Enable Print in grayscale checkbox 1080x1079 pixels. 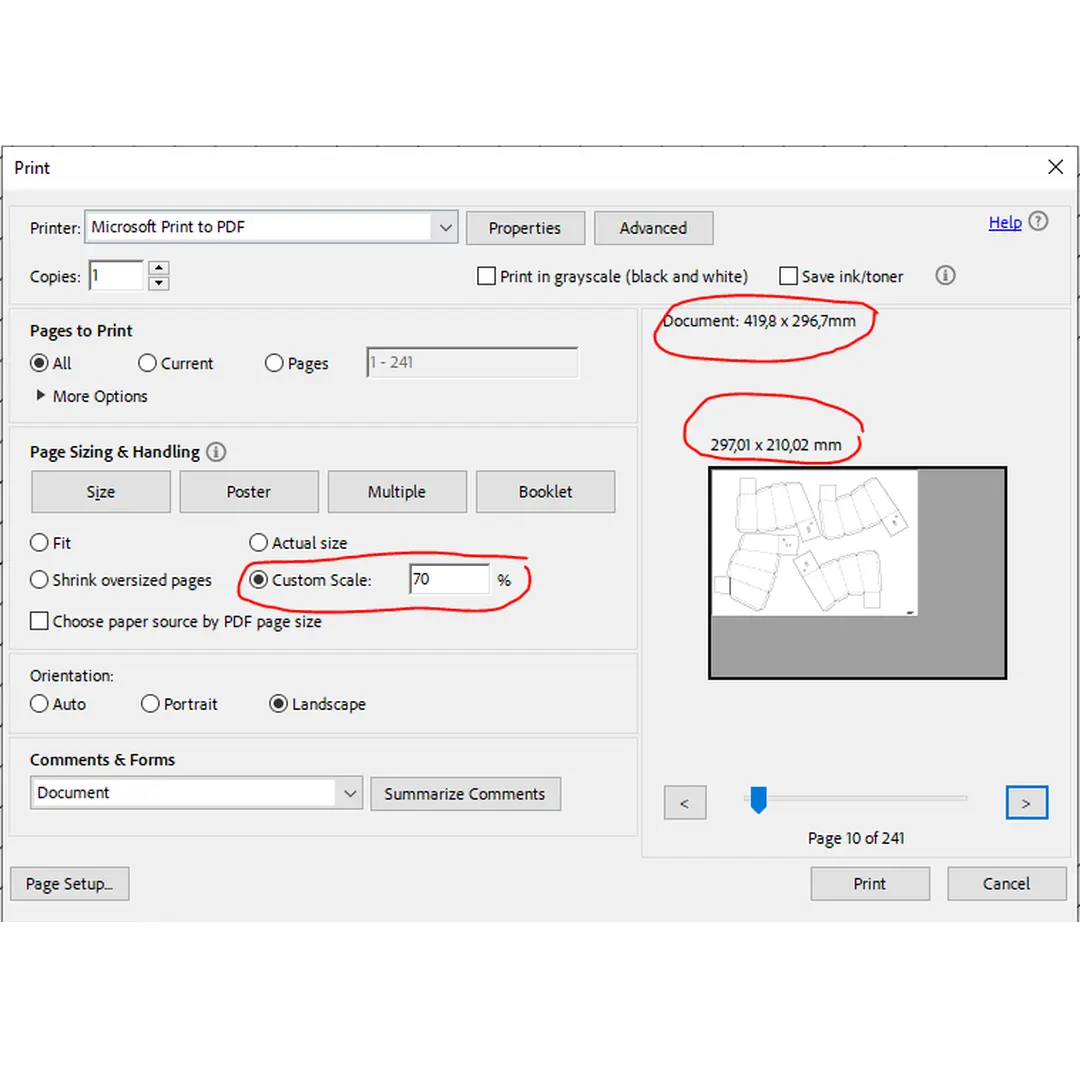(487, 276)
